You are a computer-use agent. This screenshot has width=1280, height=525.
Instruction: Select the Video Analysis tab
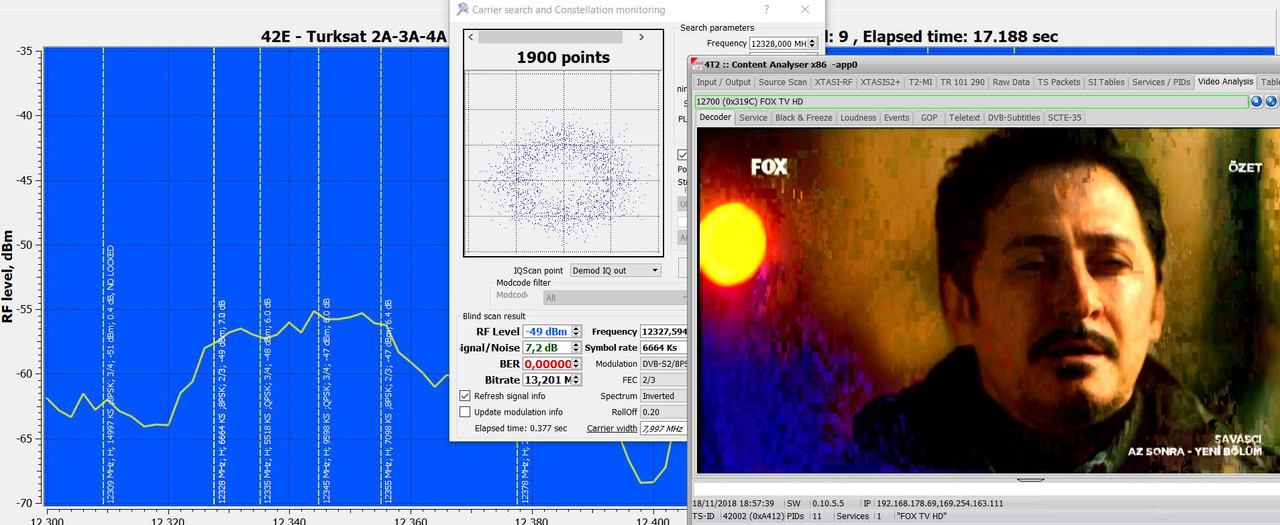coord(1225,82)
